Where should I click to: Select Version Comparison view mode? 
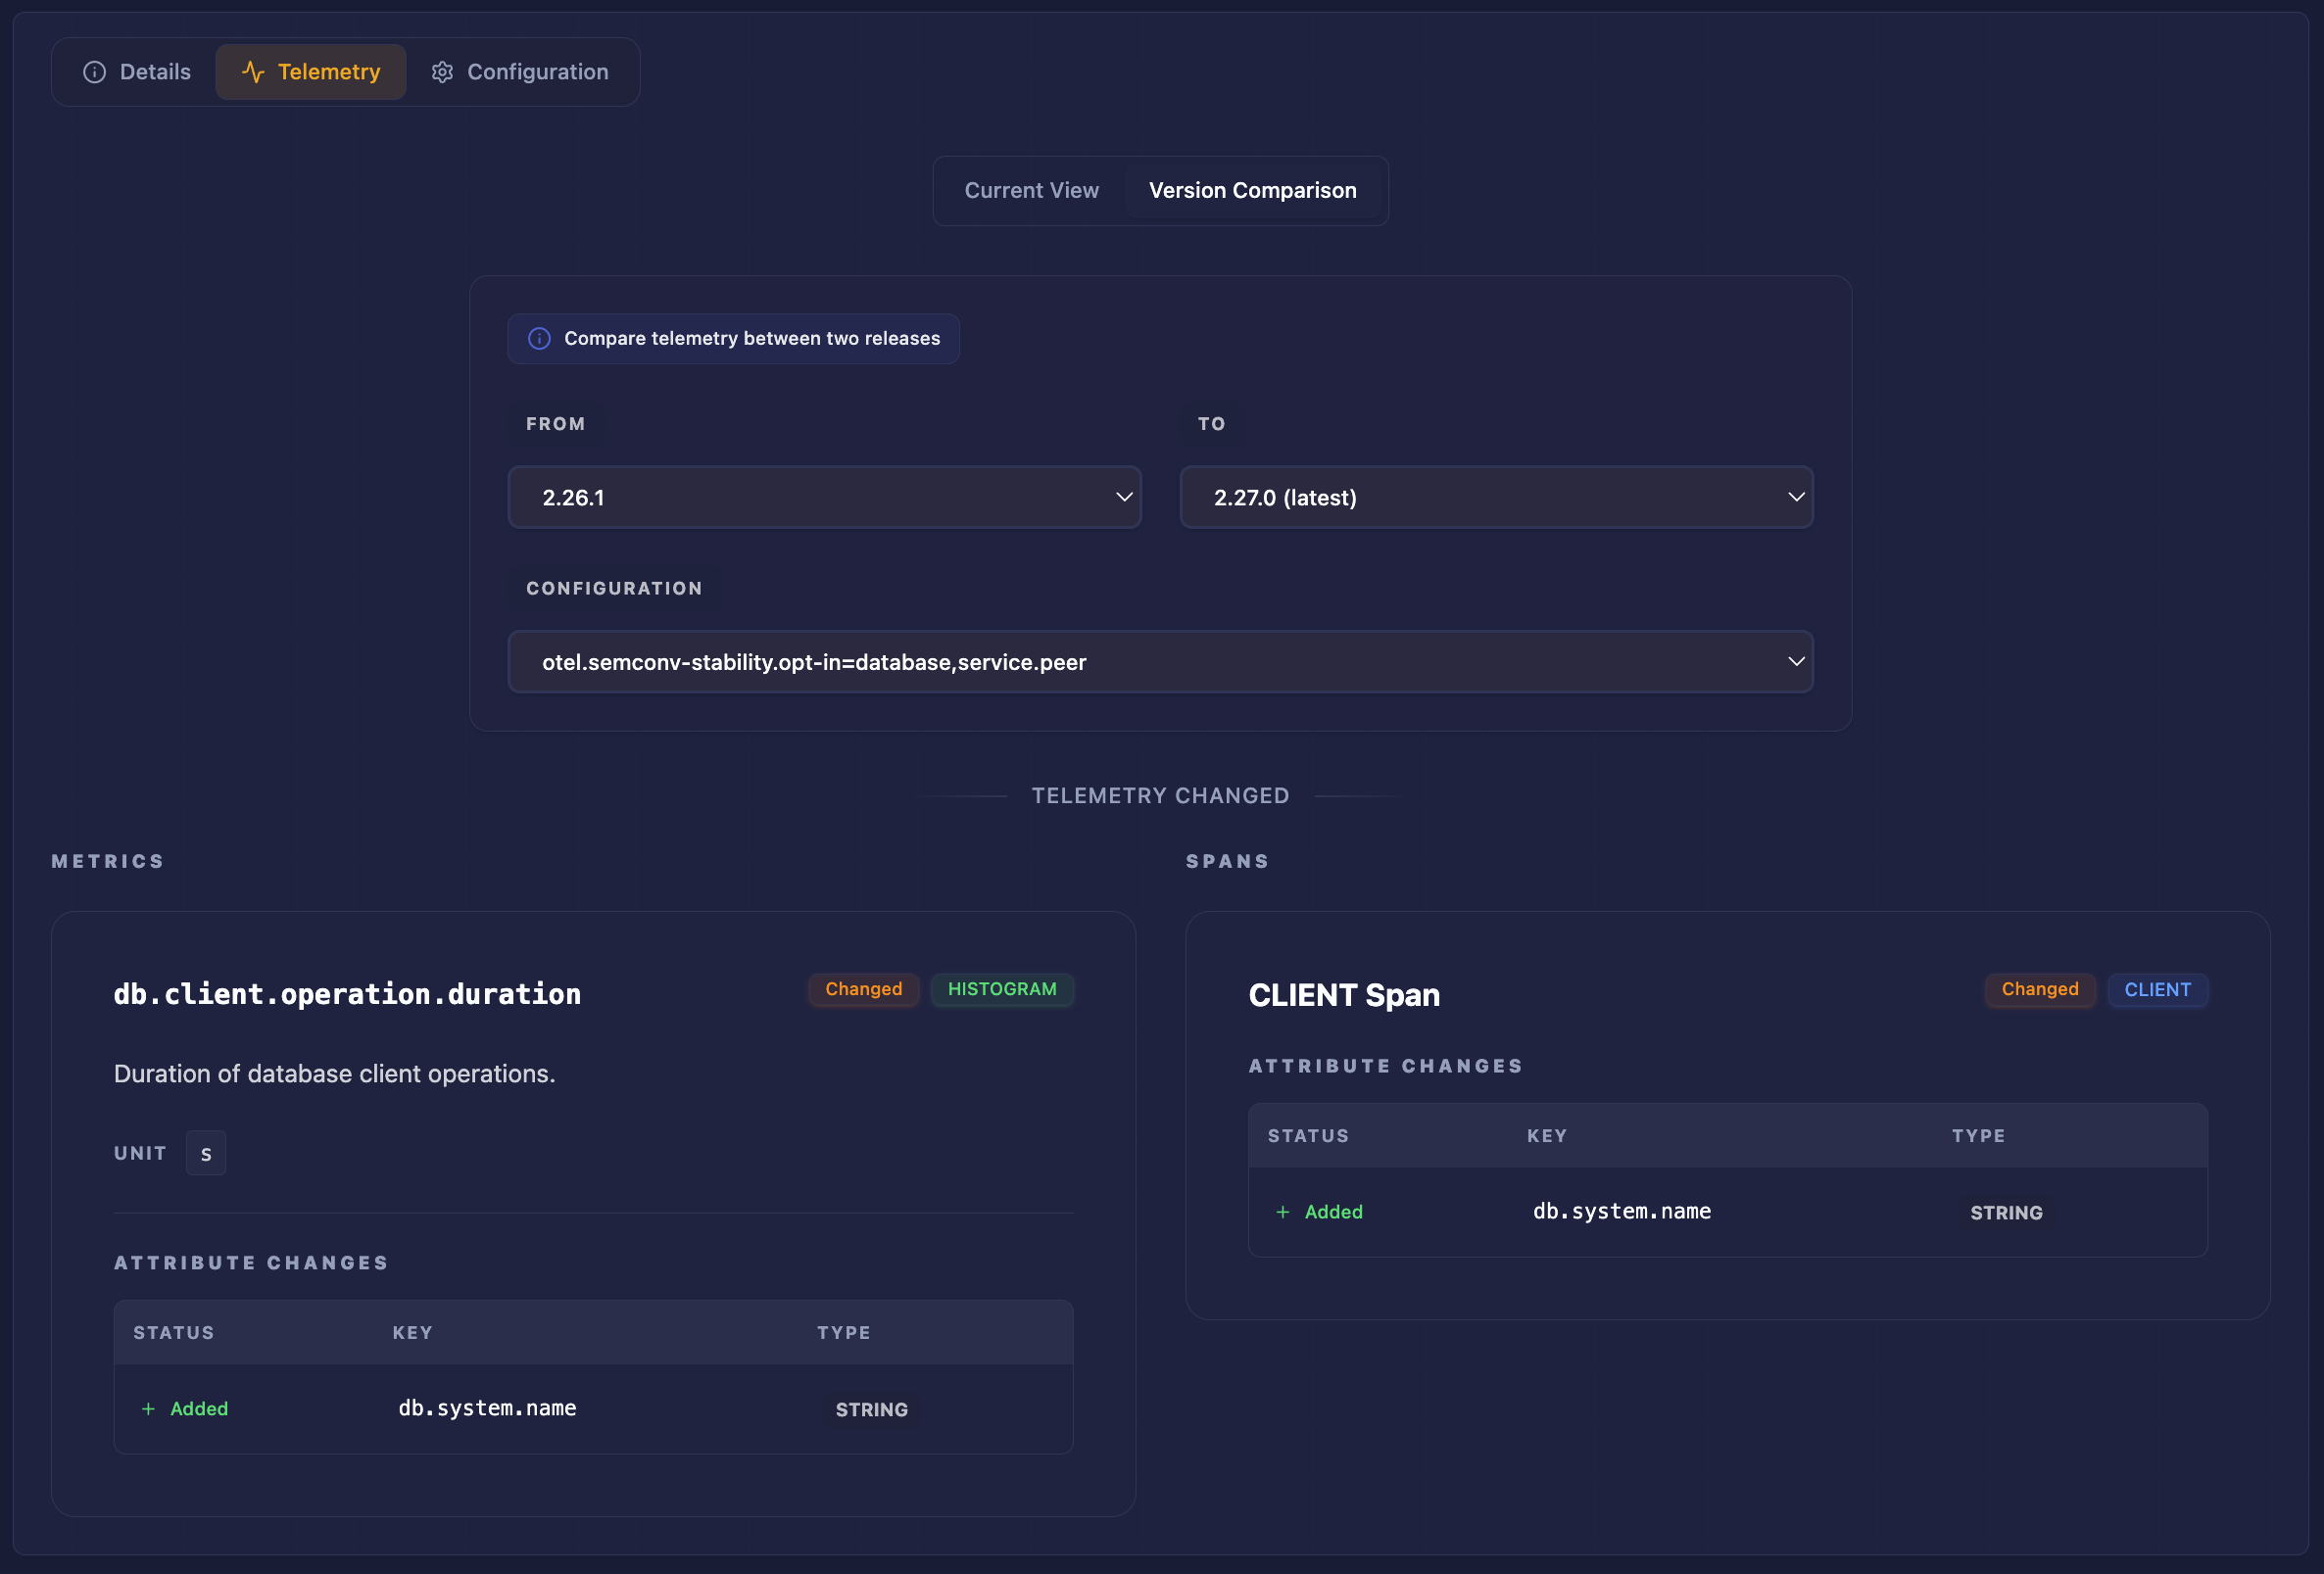[x=1252, y=190]
